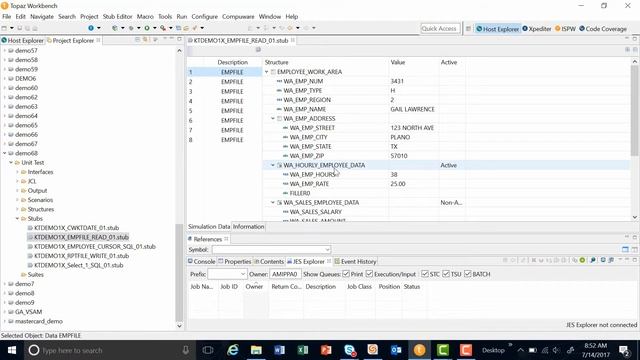
Task: Open PowerPoint from the taskbar
Action: click(326, 350)
